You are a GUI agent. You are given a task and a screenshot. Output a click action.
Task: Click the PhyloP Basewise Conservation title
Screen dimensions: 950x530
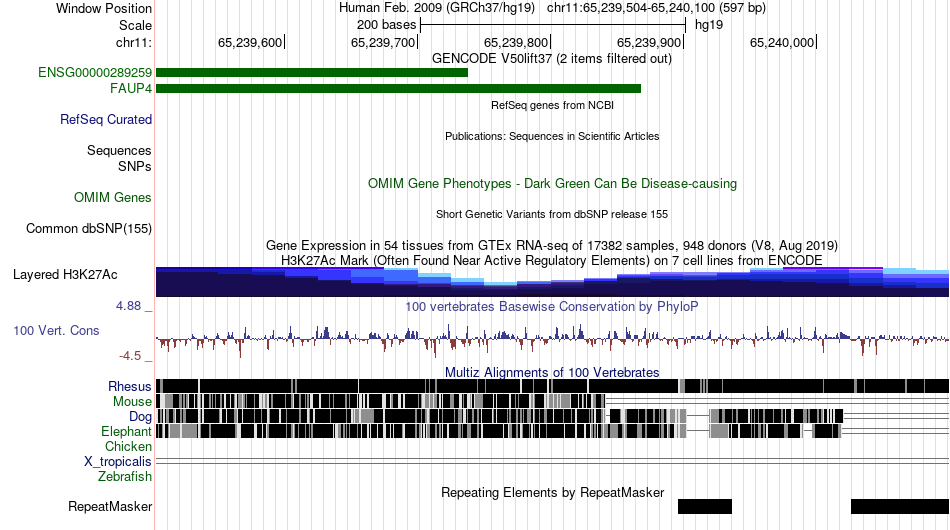[551, 306]
